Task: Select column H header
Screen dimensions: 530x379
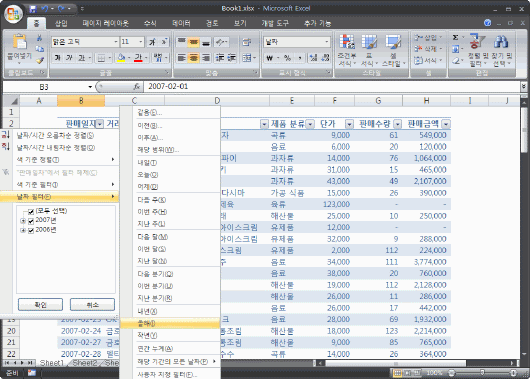Action: click(x=426, y=100)
